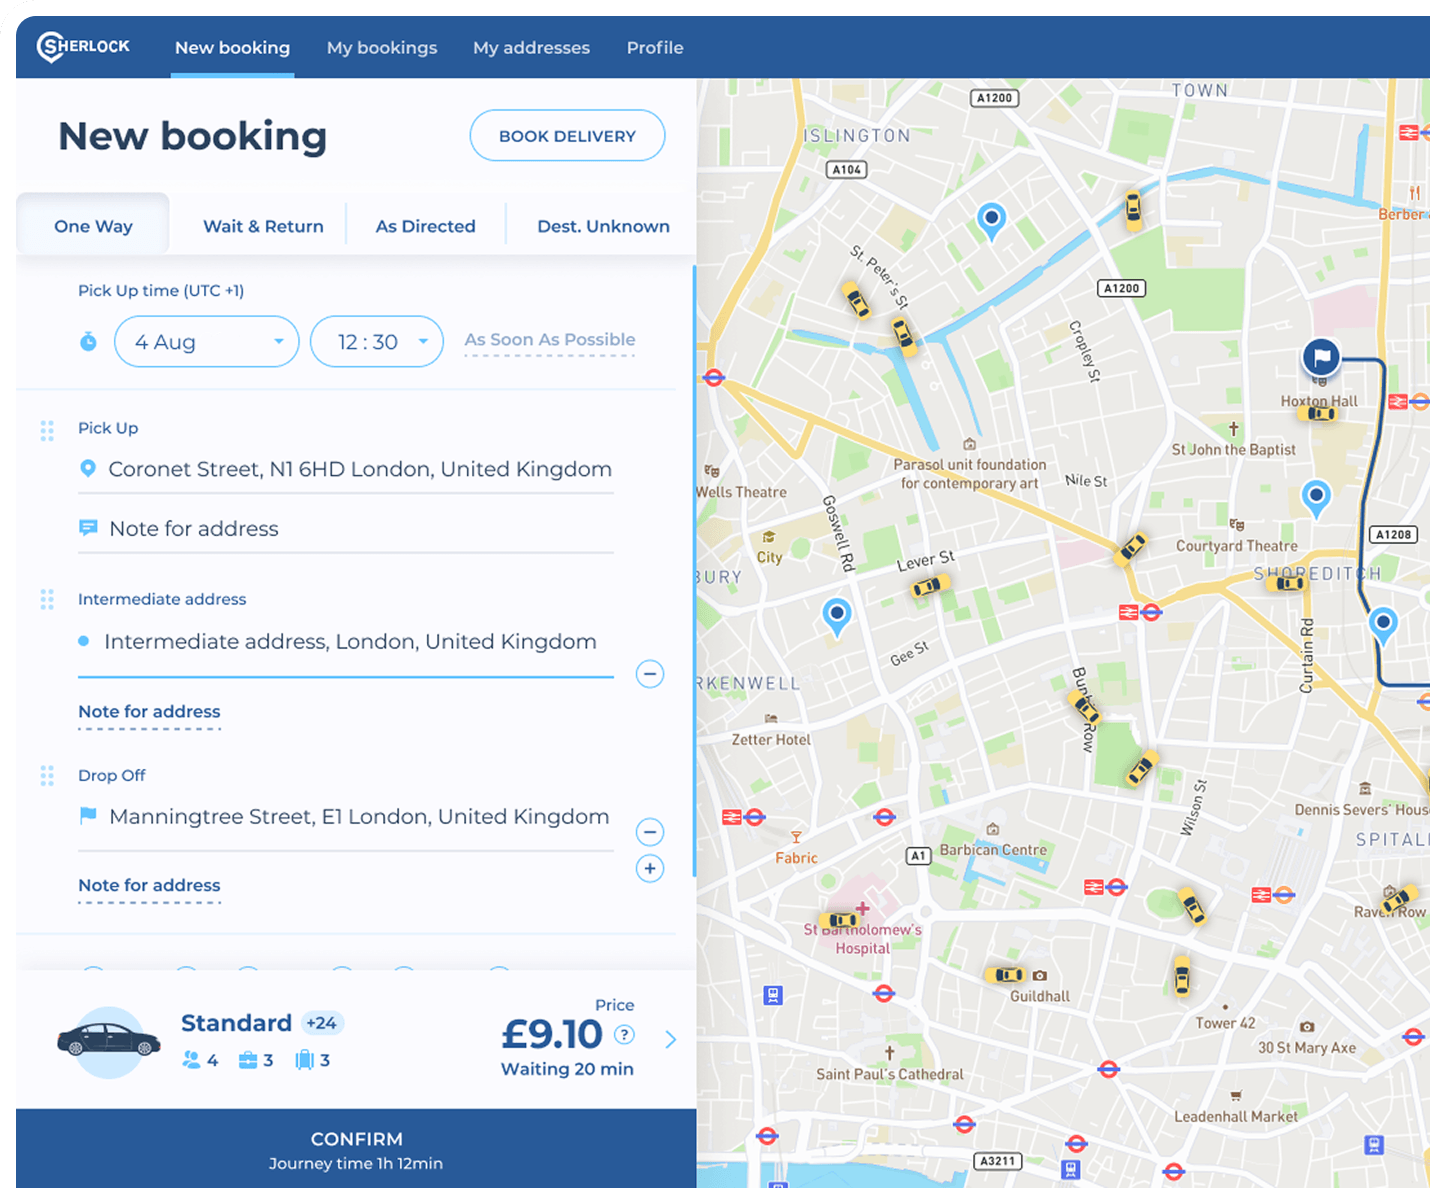This screenshot has height=1188, width=1430.
Task: Click the minus icon beside Manningtree Street
Action: tap(650, 832)
